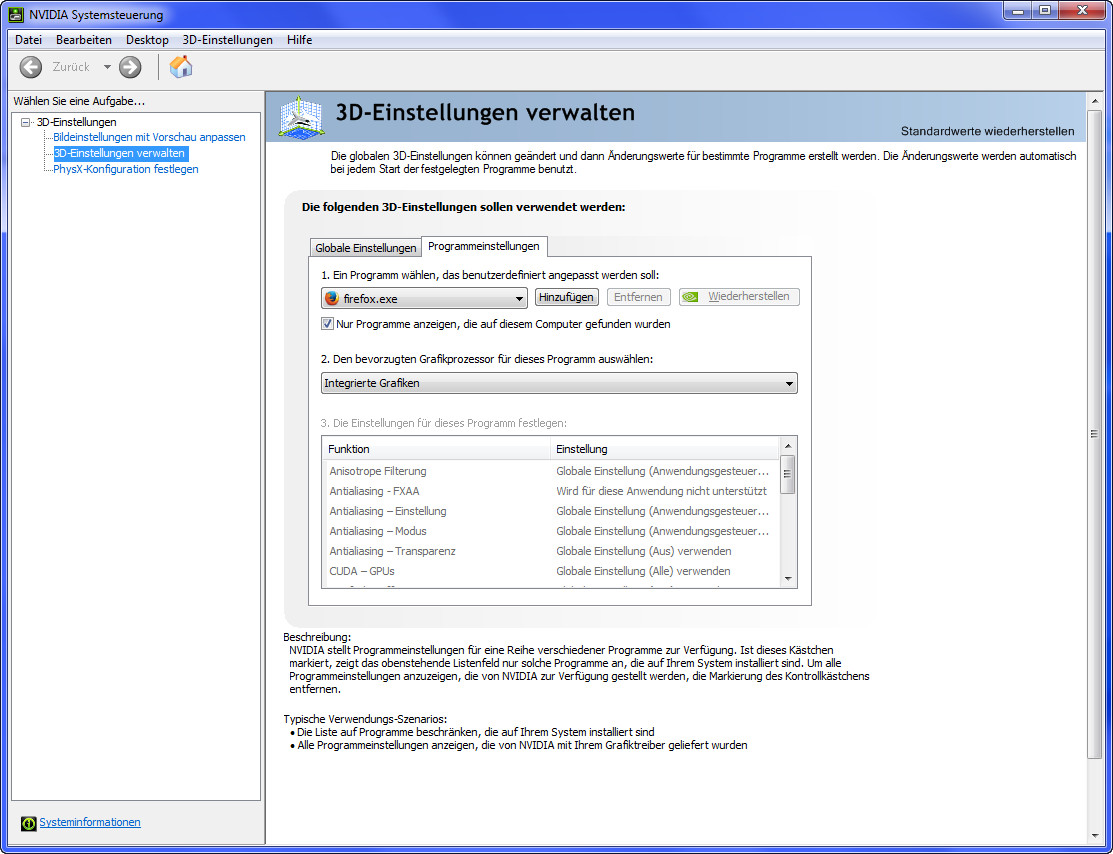Click settings list scroll-down arrow
Viewport: 1113px width, 854px height.
[x=787, y=579]
